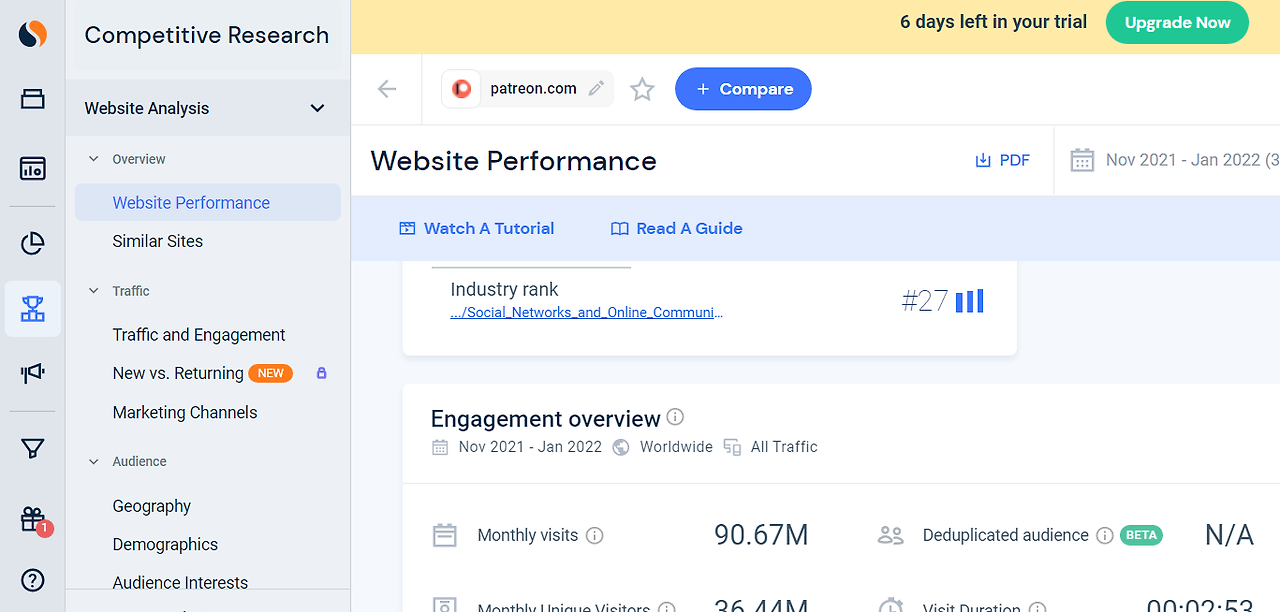1280x612 pixels.
Task: Download the PDF report
Action: (1002, 160)
